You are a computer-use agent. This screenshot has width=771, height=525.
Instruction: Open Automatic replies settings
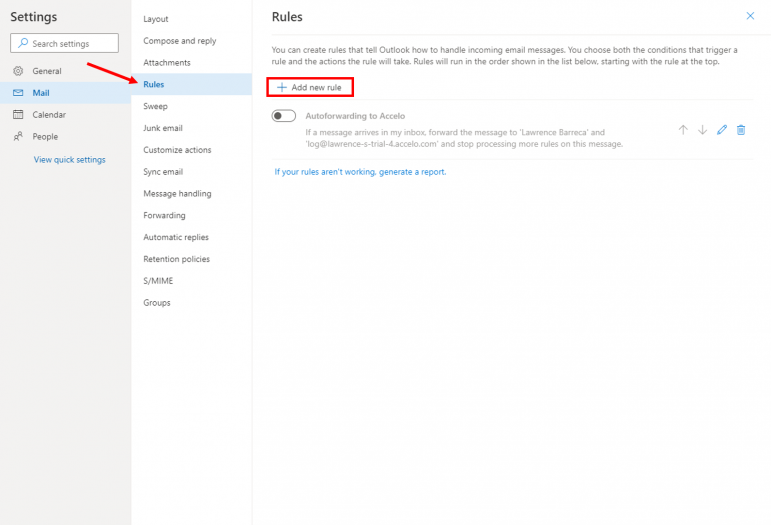pos(176,237)
